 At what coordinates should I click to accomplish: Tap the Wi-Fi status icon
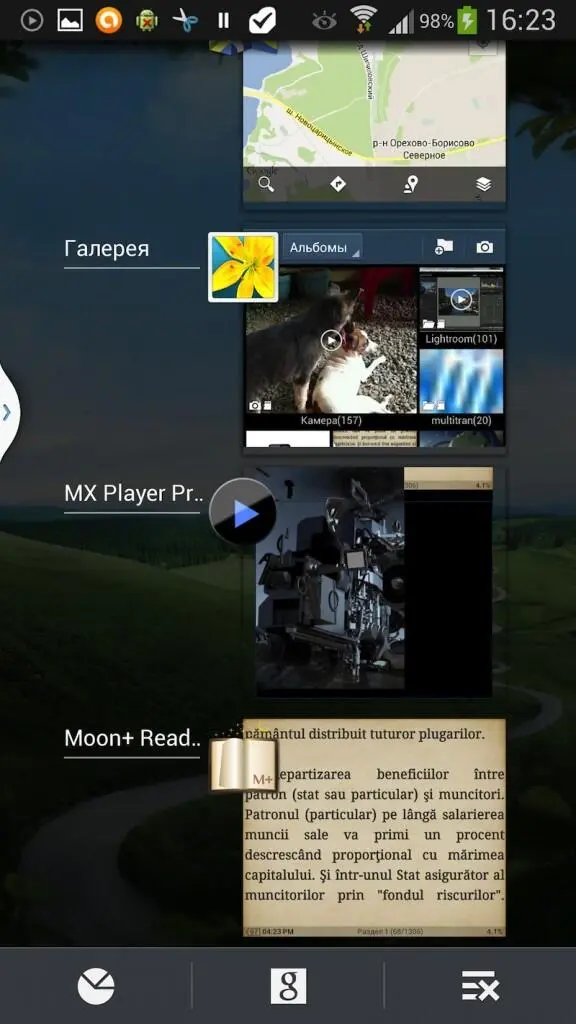363,20
